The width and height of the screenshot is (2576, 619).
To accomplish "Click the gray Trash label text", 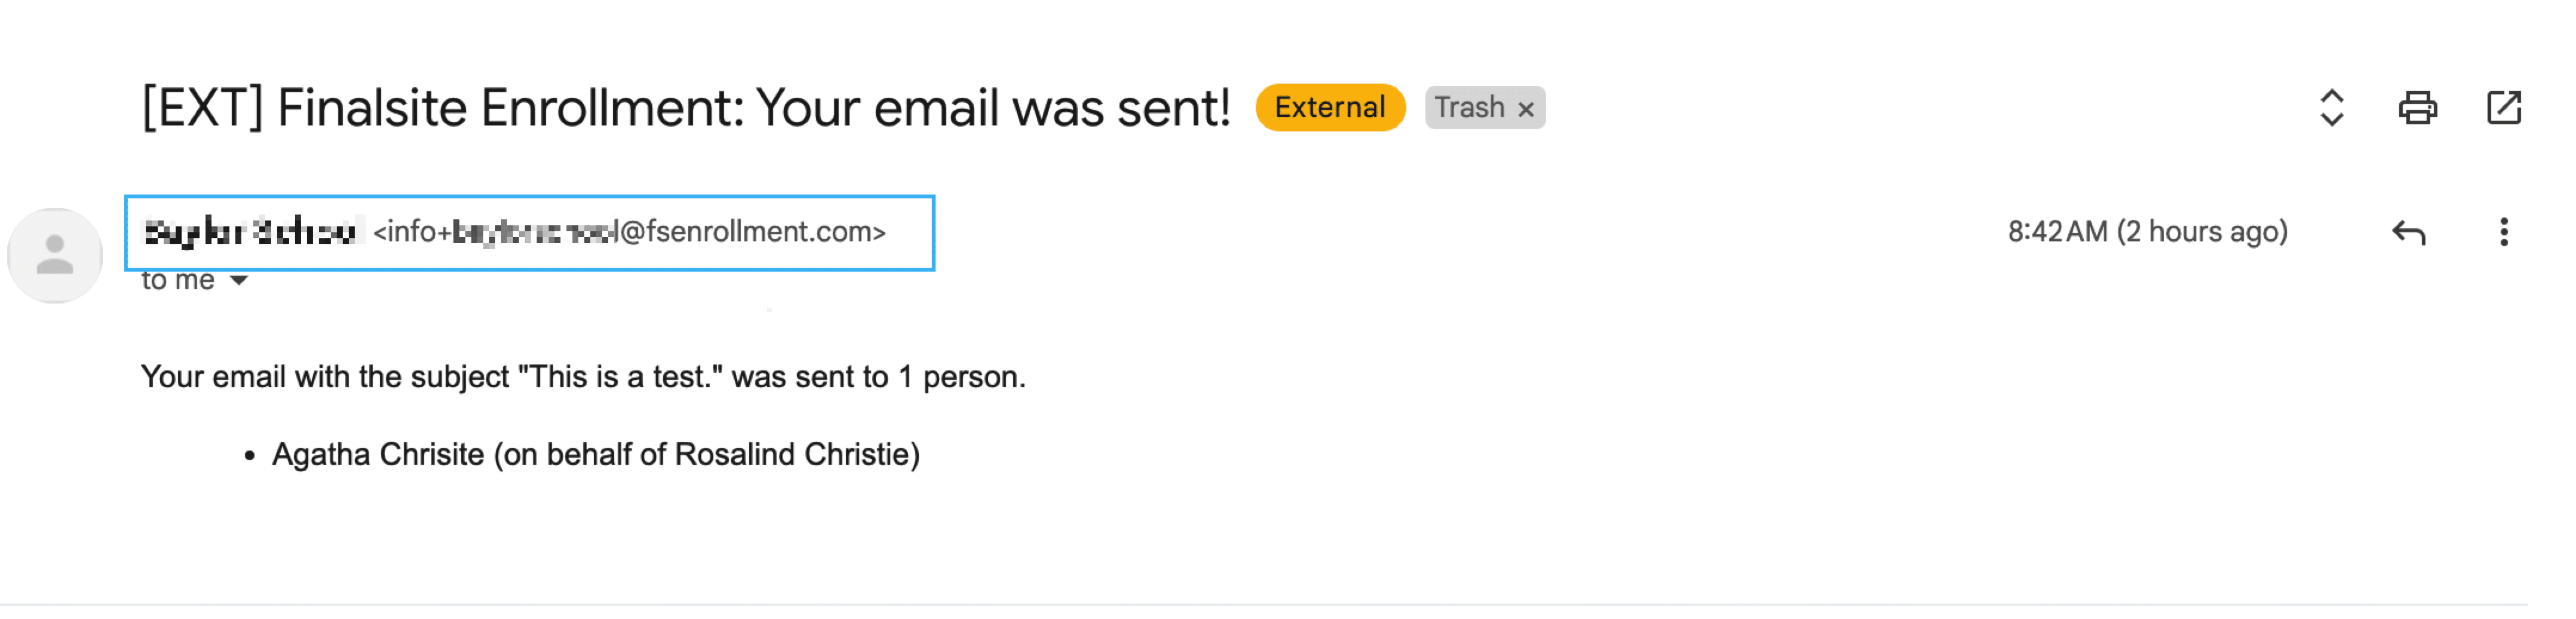I will click(1468, 107).
